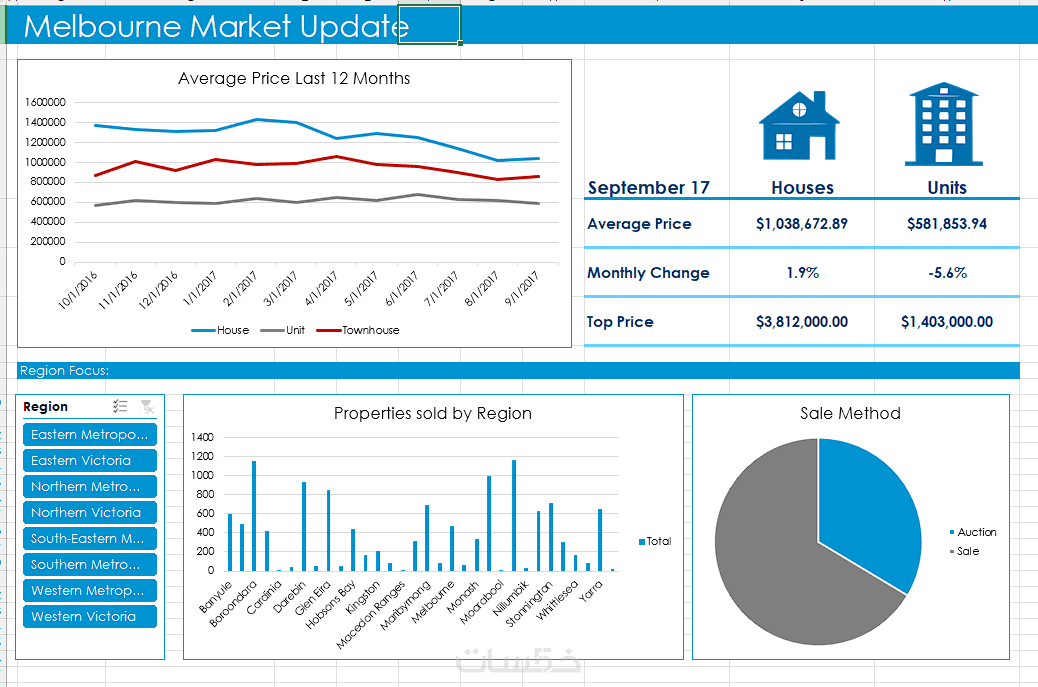This screenshot has width=1038, height=687.
Task: Click the Unit legend entry
Action: pos(283,330)
